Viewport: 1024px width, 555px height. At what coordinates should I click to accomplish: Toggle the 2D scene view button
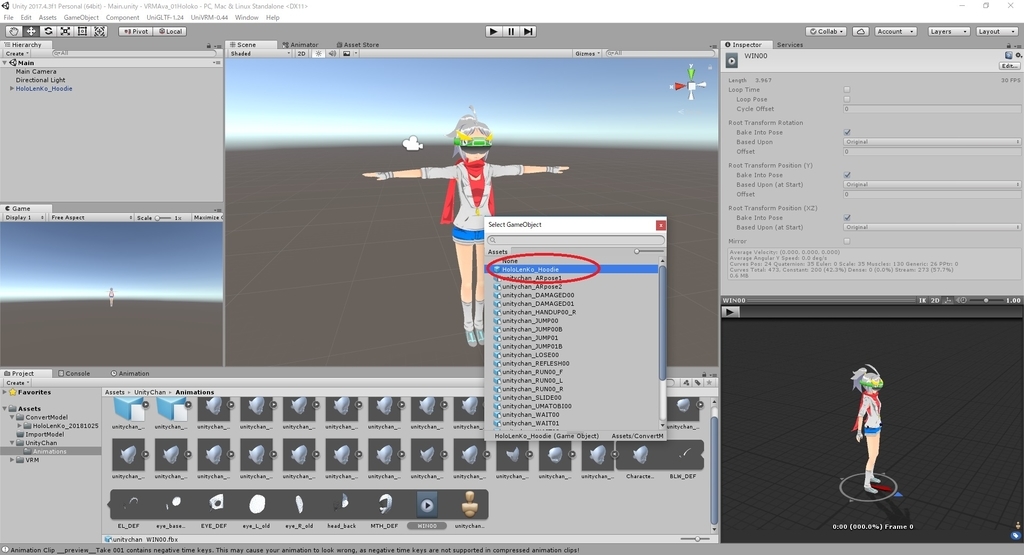(x=301, y=54)
